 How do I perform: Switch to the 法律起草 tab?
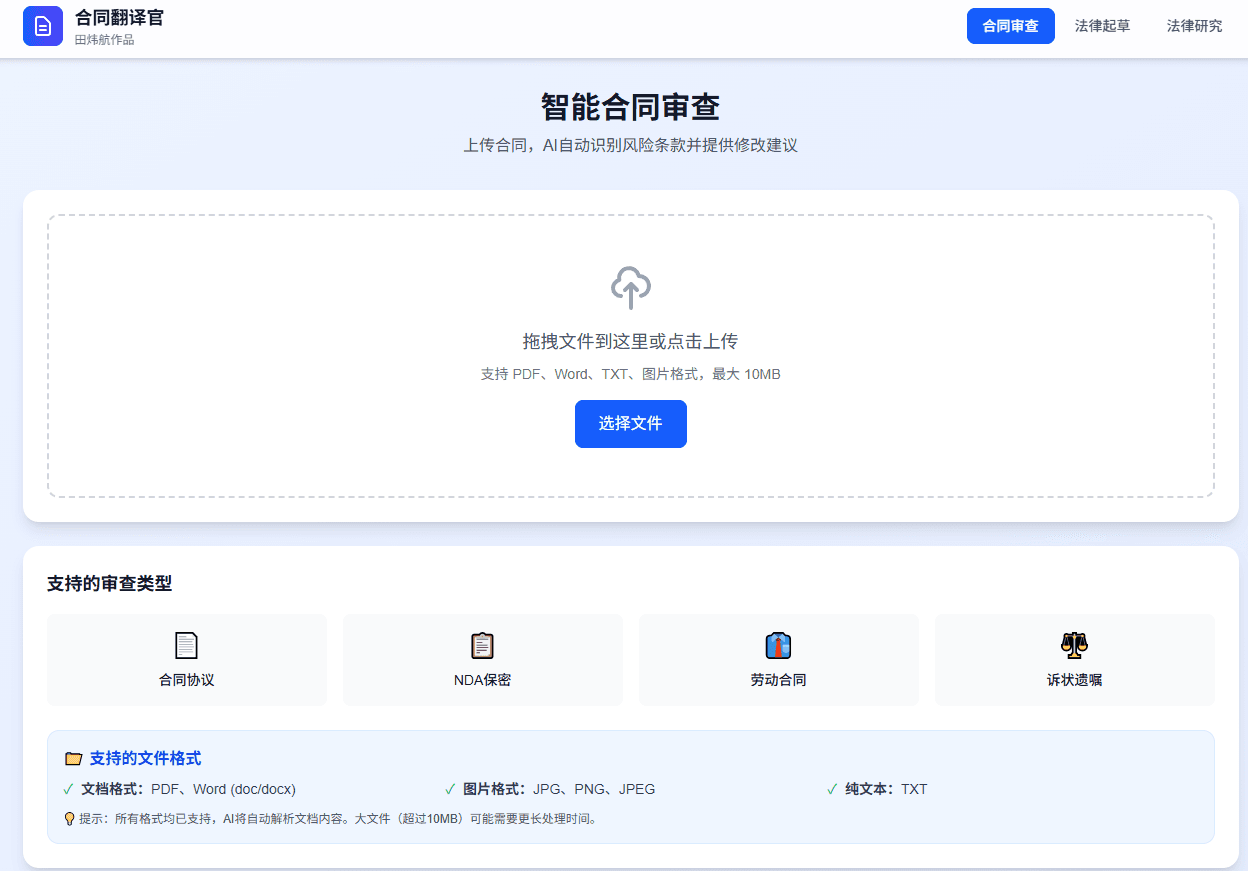pyautogui.click(x=1102, y=26)
